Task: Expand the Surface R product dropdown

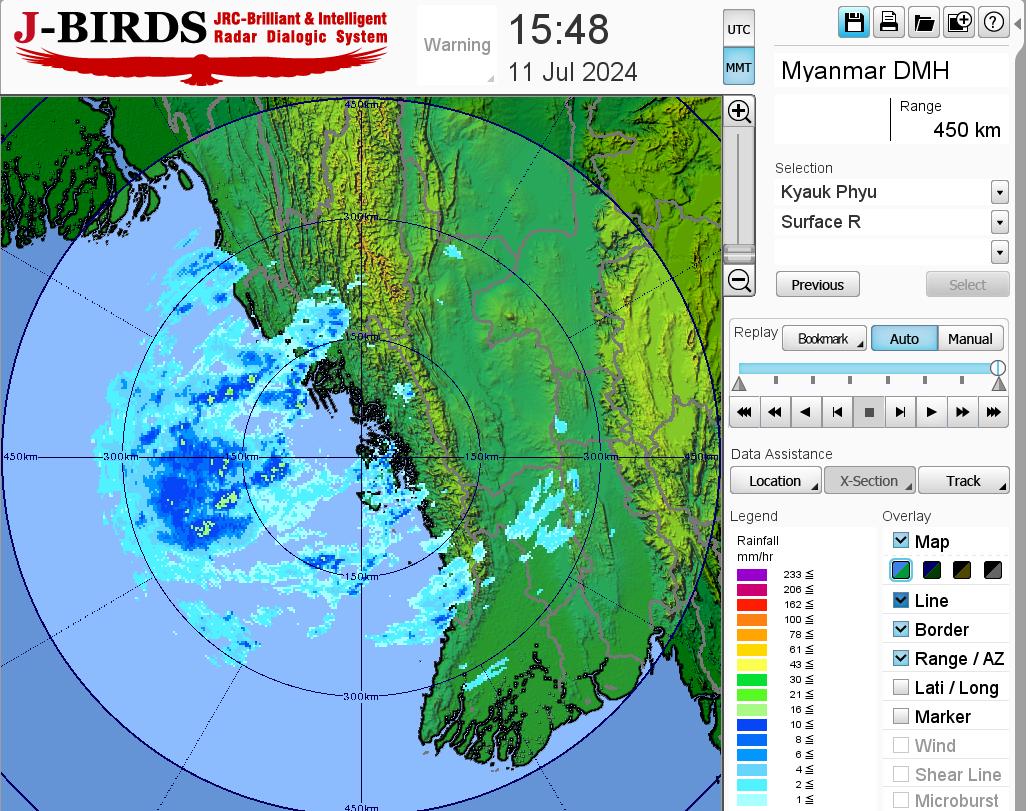Action: [999, 222]
